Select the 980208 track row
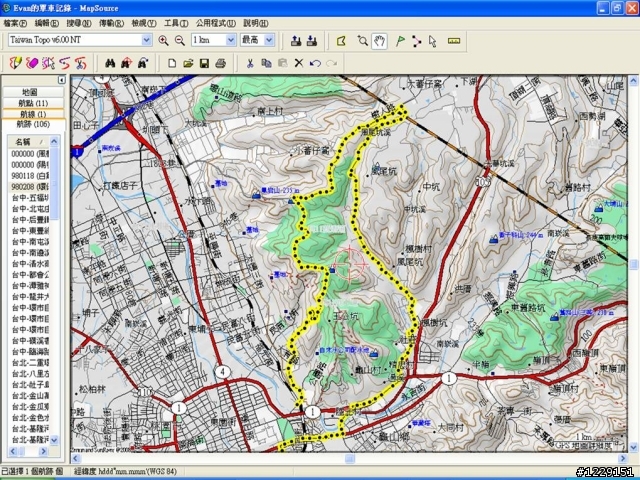Screen dimensions: 640x480 29,187
